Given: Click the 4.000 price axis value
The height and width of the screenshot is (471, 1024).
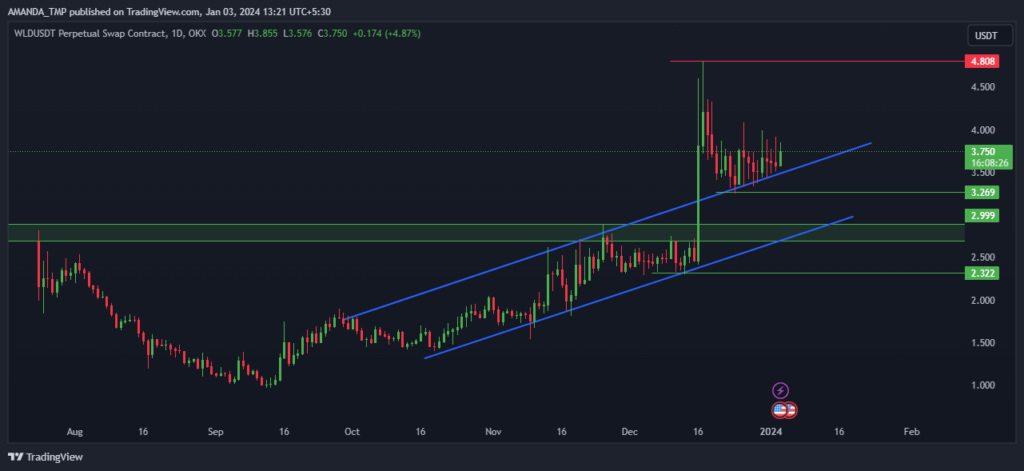Looking at the screenshot, I should pos(983,130).
